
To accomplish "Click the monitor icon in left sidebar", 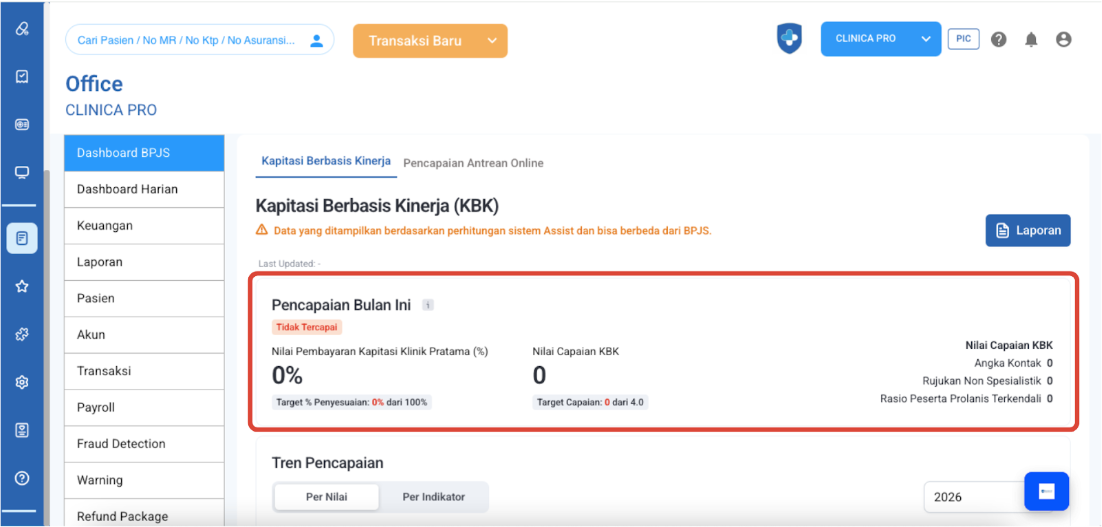I will pos(22,172).
